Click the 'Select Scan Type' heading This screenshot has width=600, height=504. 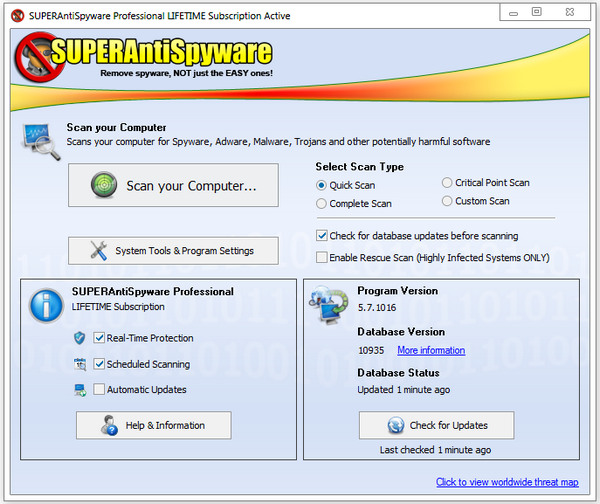tap(360, 166)
